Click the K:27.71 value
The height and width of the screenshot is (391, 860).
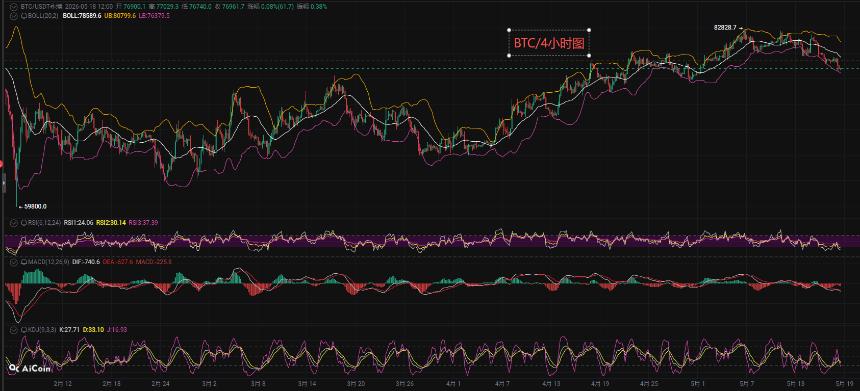70,330
